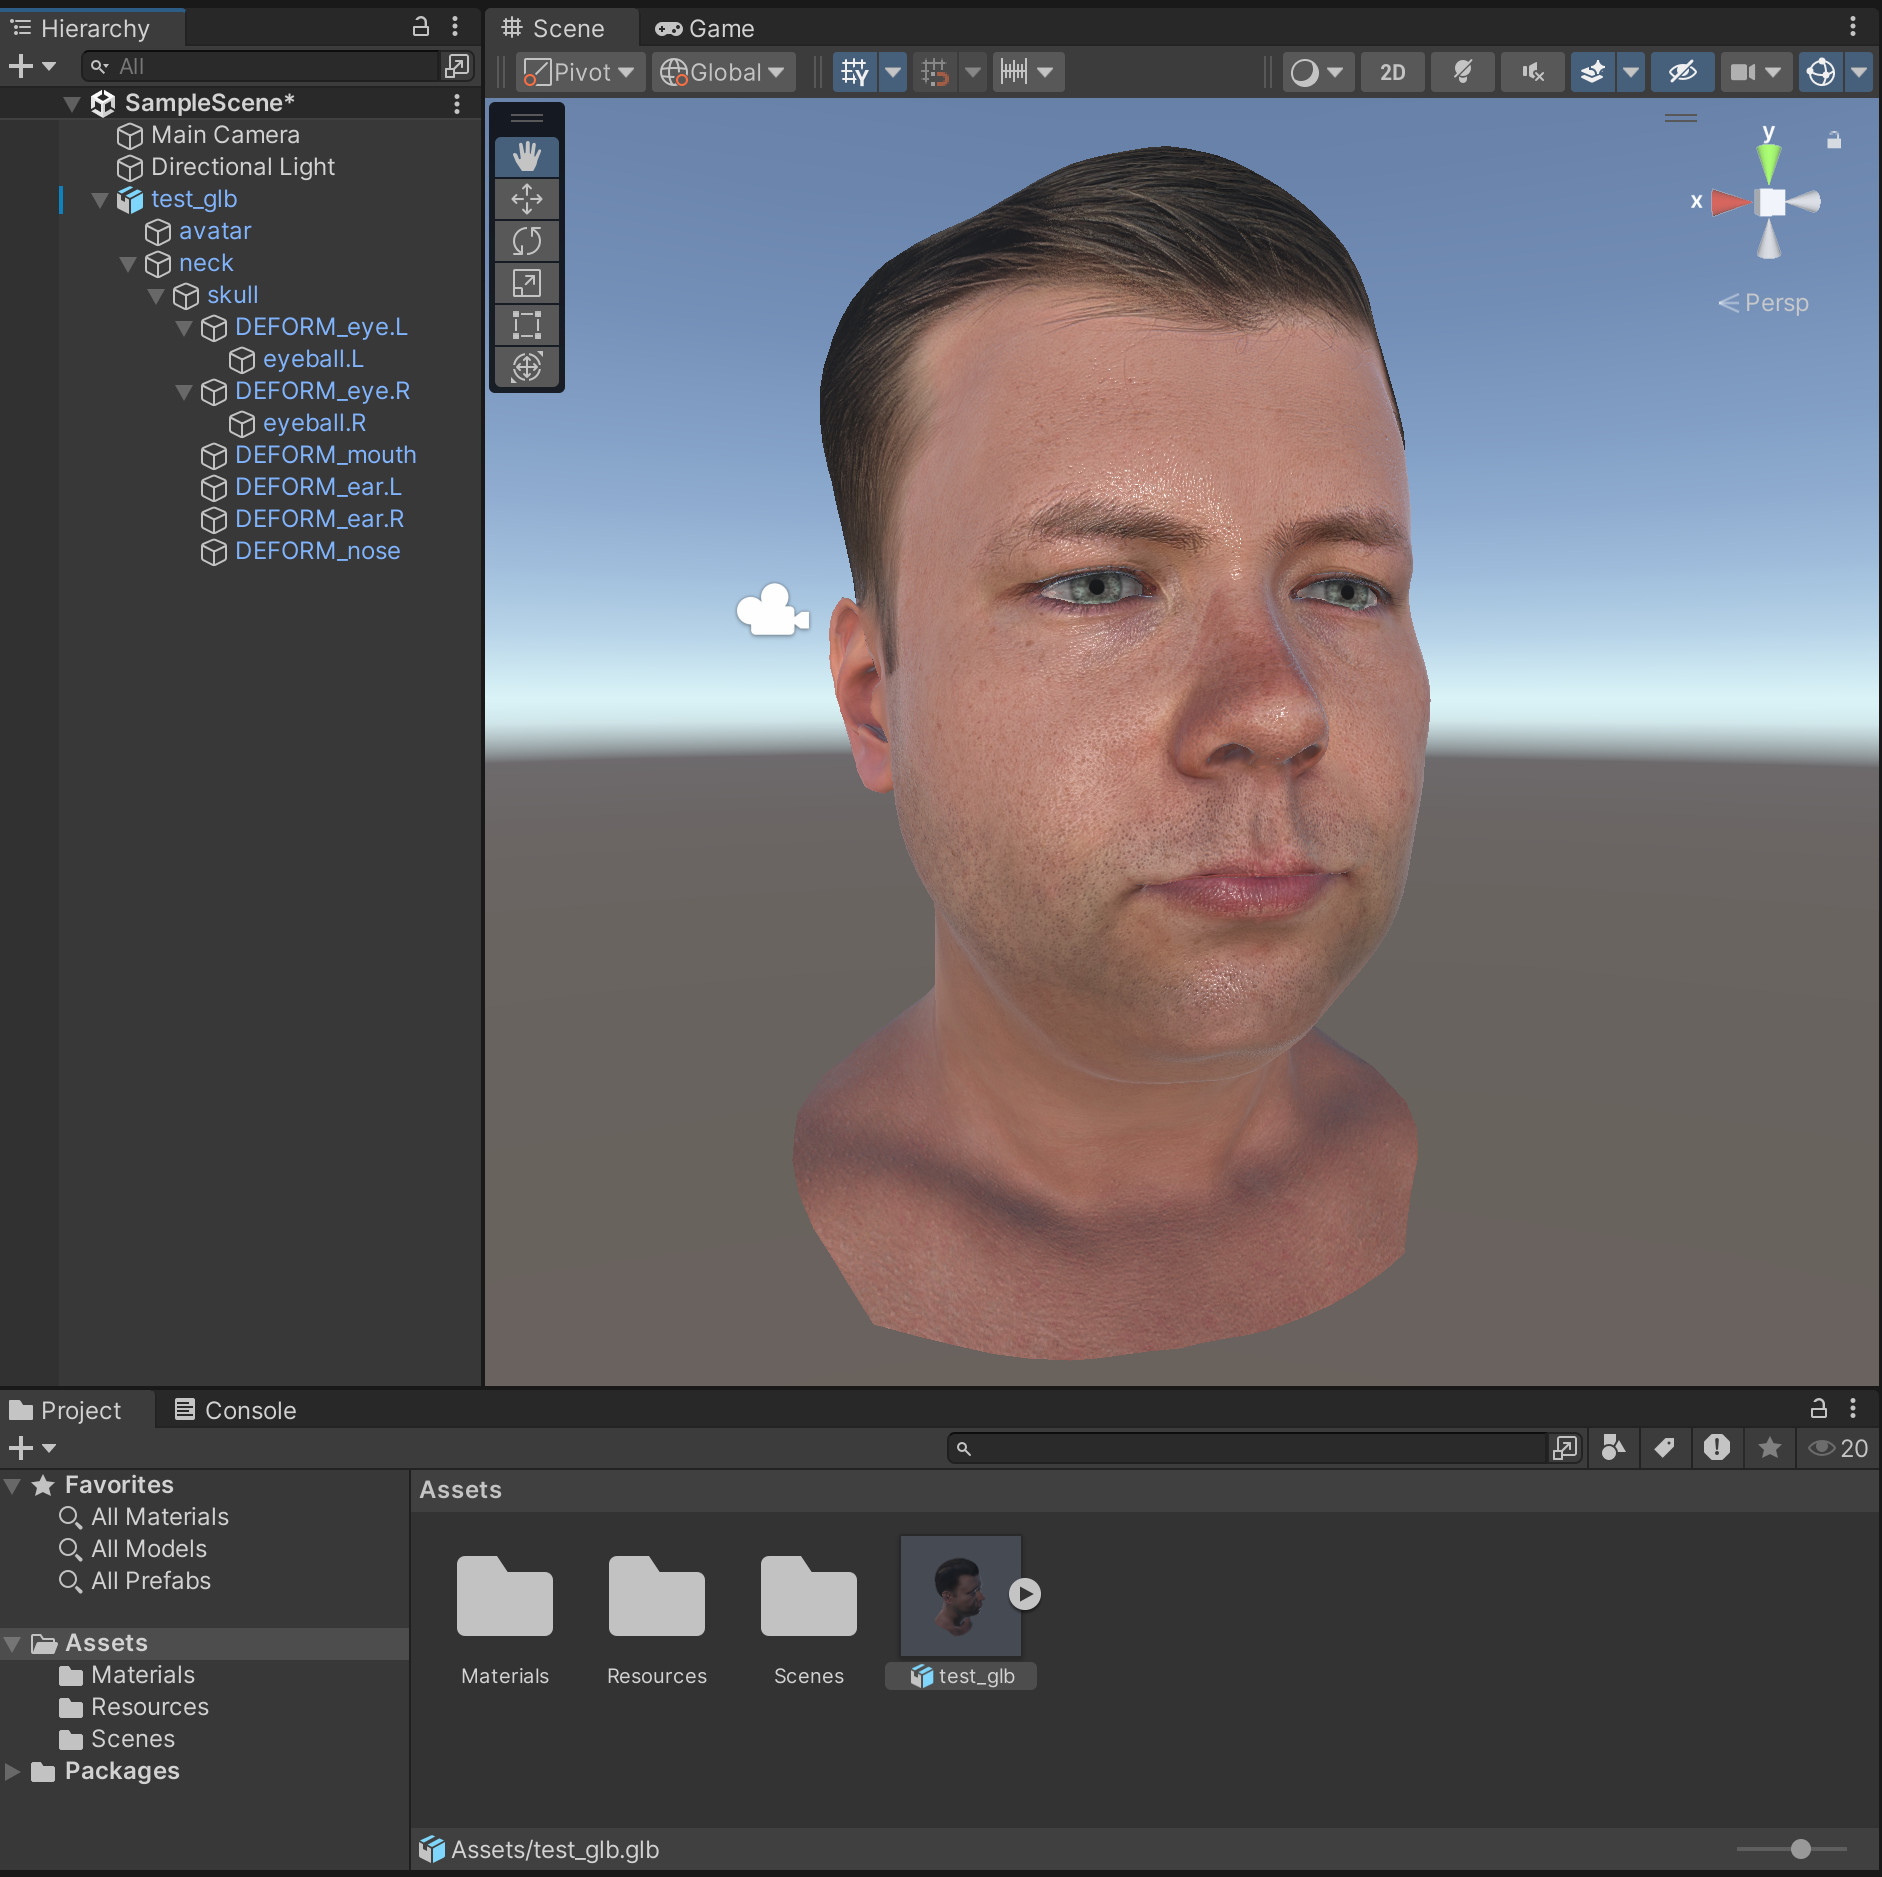Toggle scene audio mute
The width and height of the screenshot is (1882, 1877).
click(1533, 72)
